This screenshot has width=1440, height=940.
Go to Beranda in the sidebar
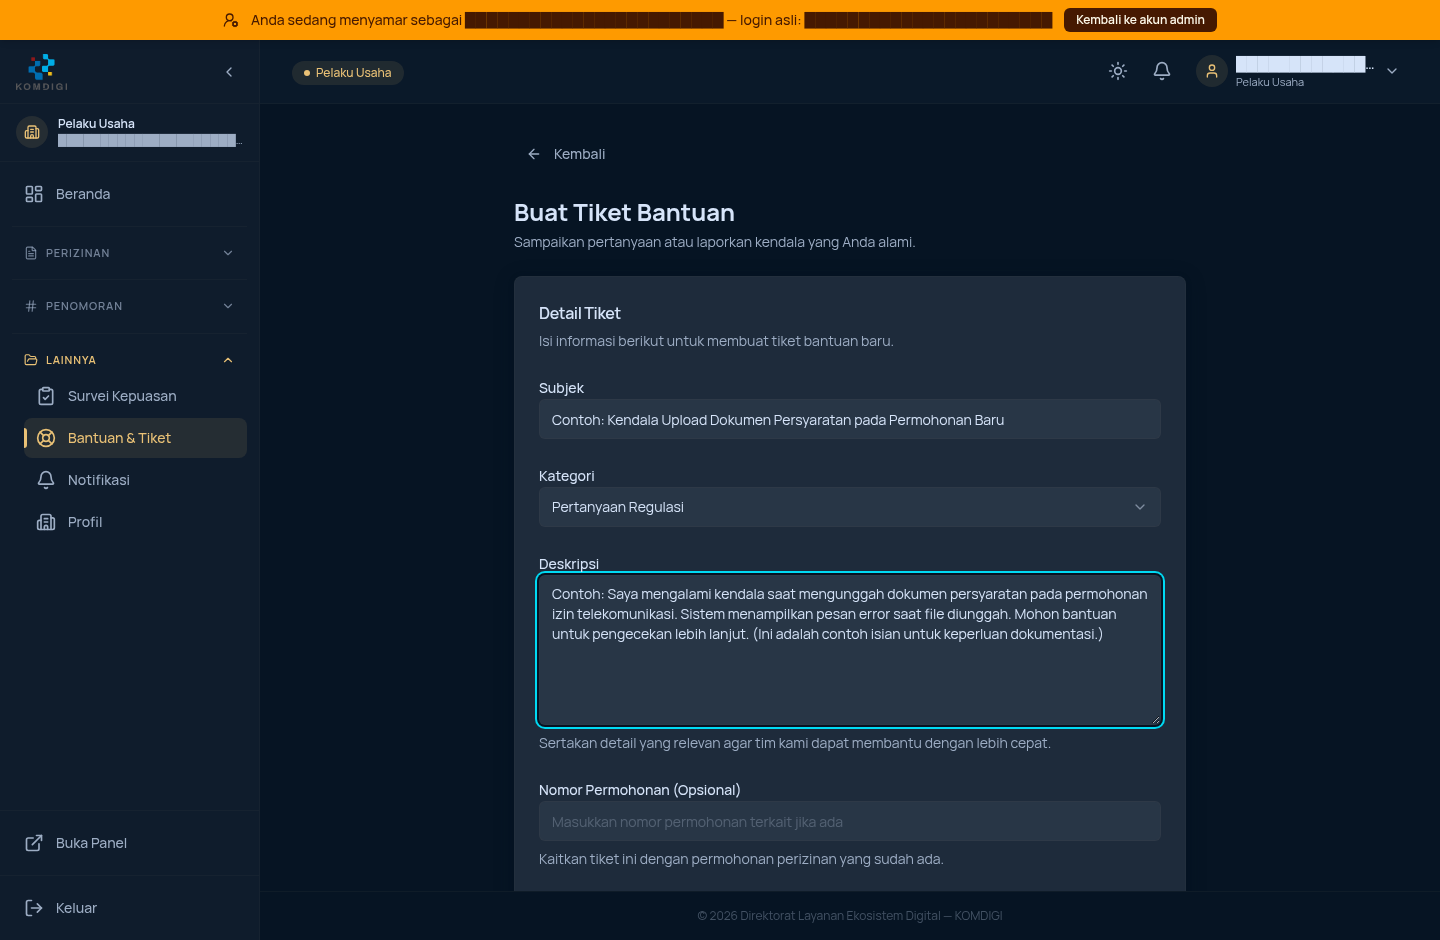coord(130,194)
